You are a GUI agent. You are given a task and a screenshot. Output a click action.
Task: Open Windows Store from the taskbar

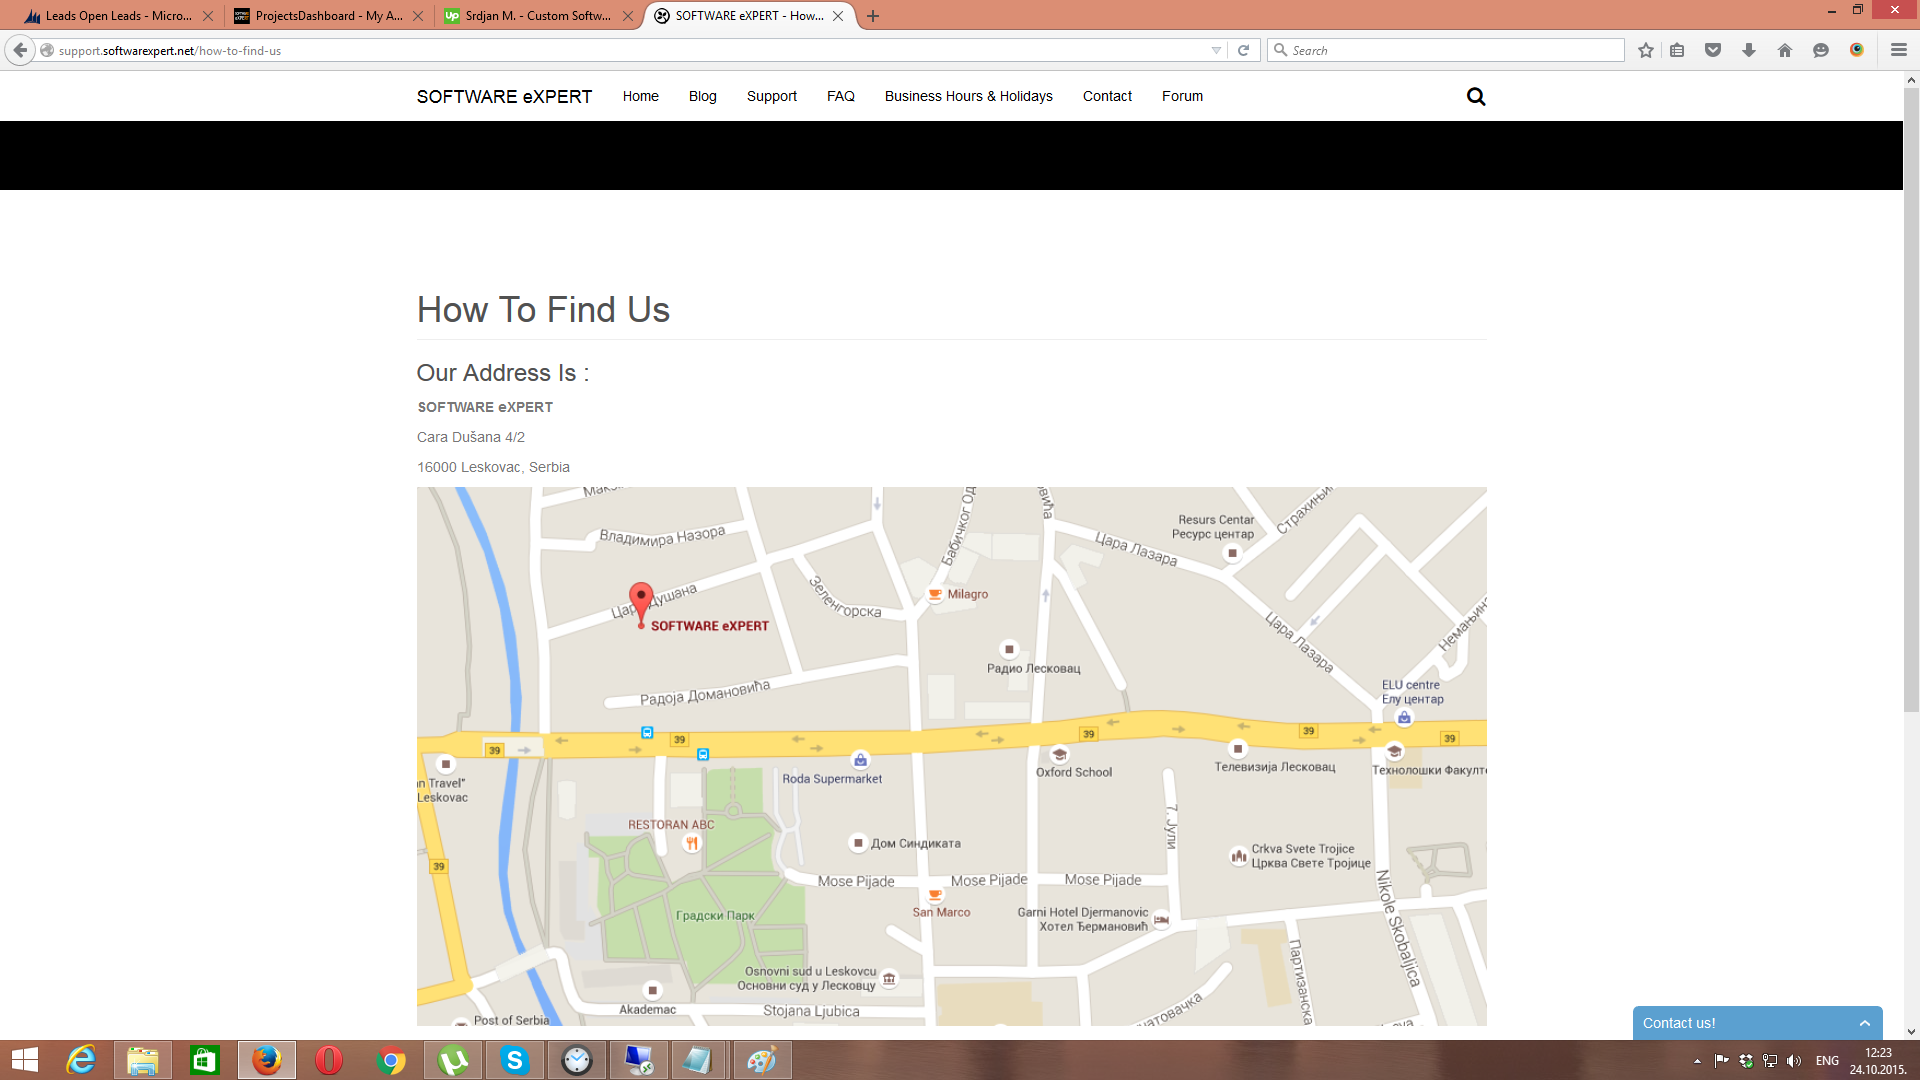pos(204,1060)
